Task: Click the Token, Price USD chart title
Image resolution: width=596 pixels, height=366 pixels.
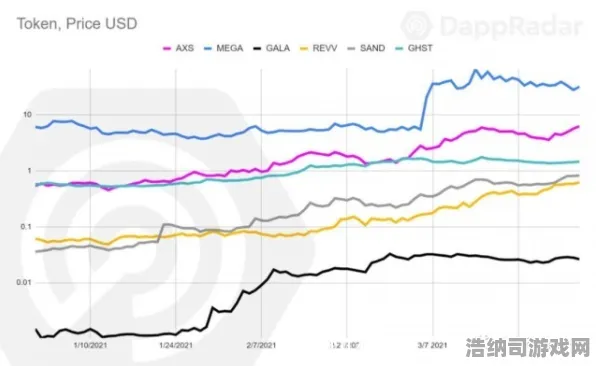Action: pyautogui.click(x=77, y=24)
